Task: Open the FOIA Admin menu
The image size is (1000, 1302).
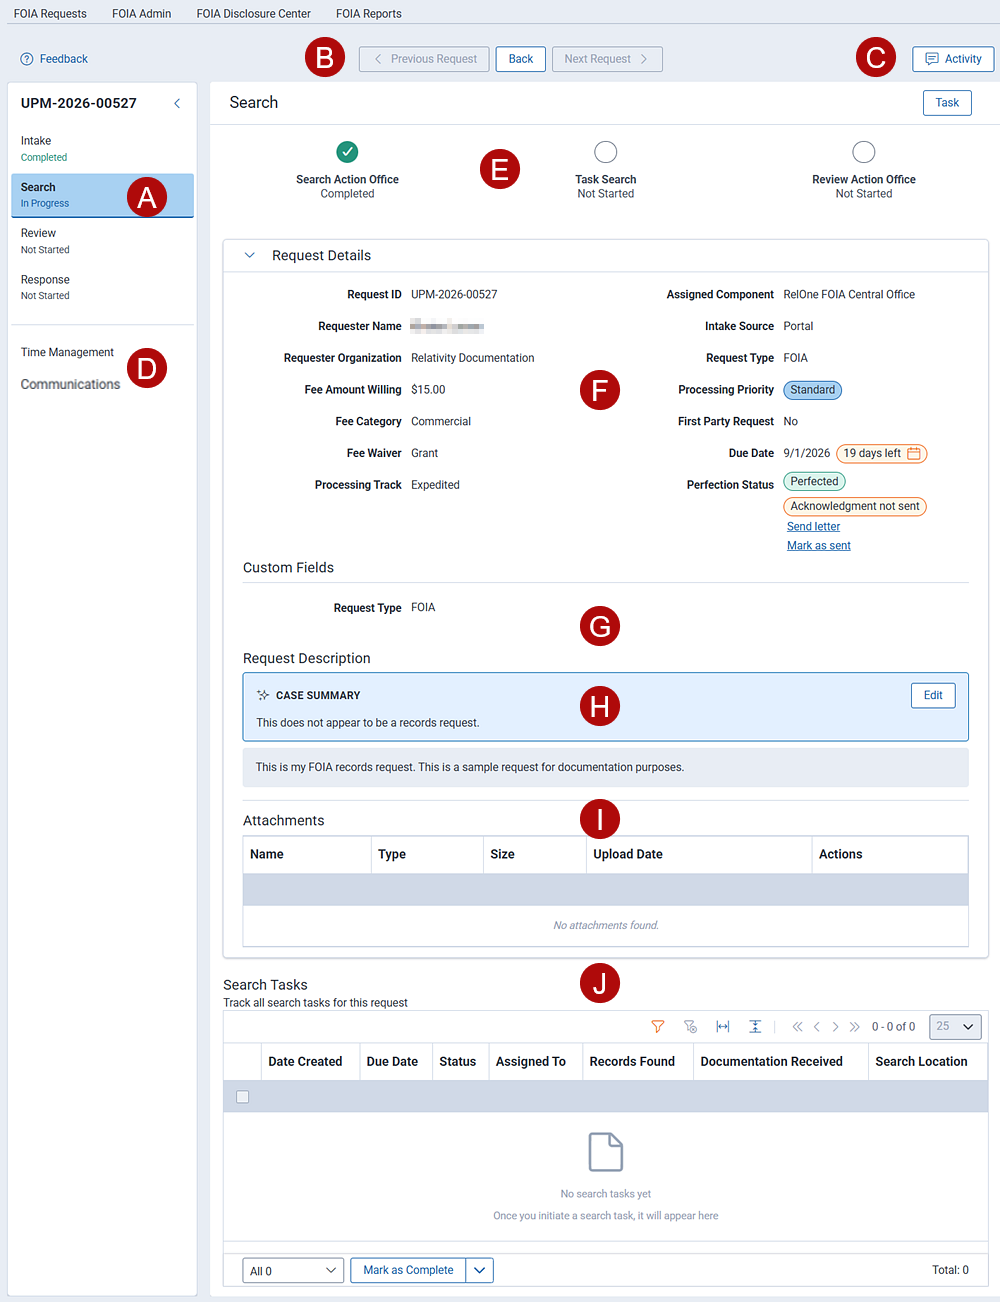Action: (x=141, y=14)
